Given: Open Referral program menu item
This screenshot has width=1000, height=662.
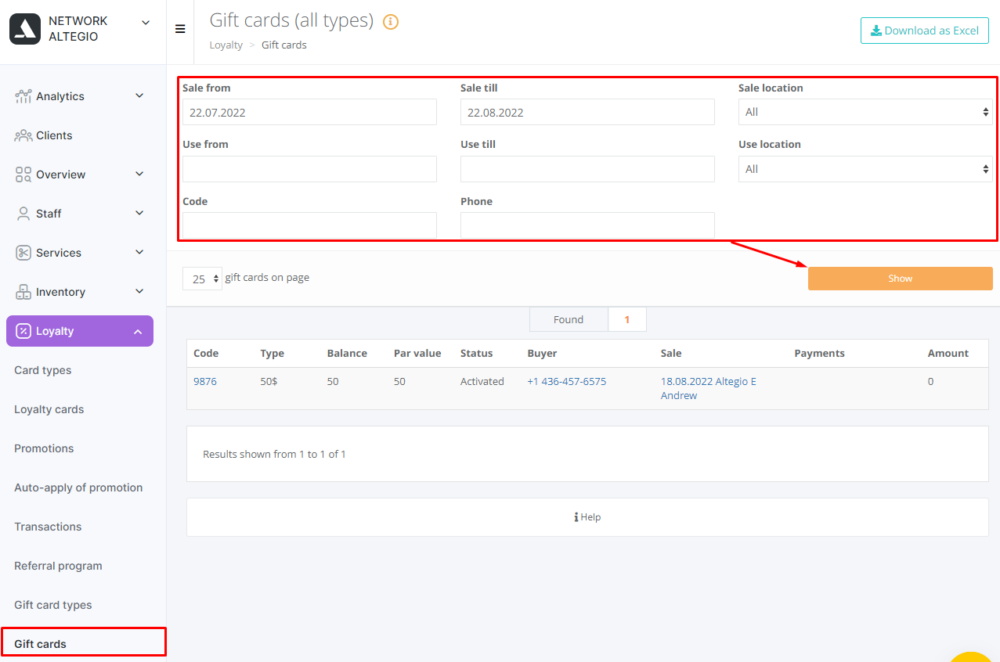Looking at the screenshot, I should [x=58, y=566].
